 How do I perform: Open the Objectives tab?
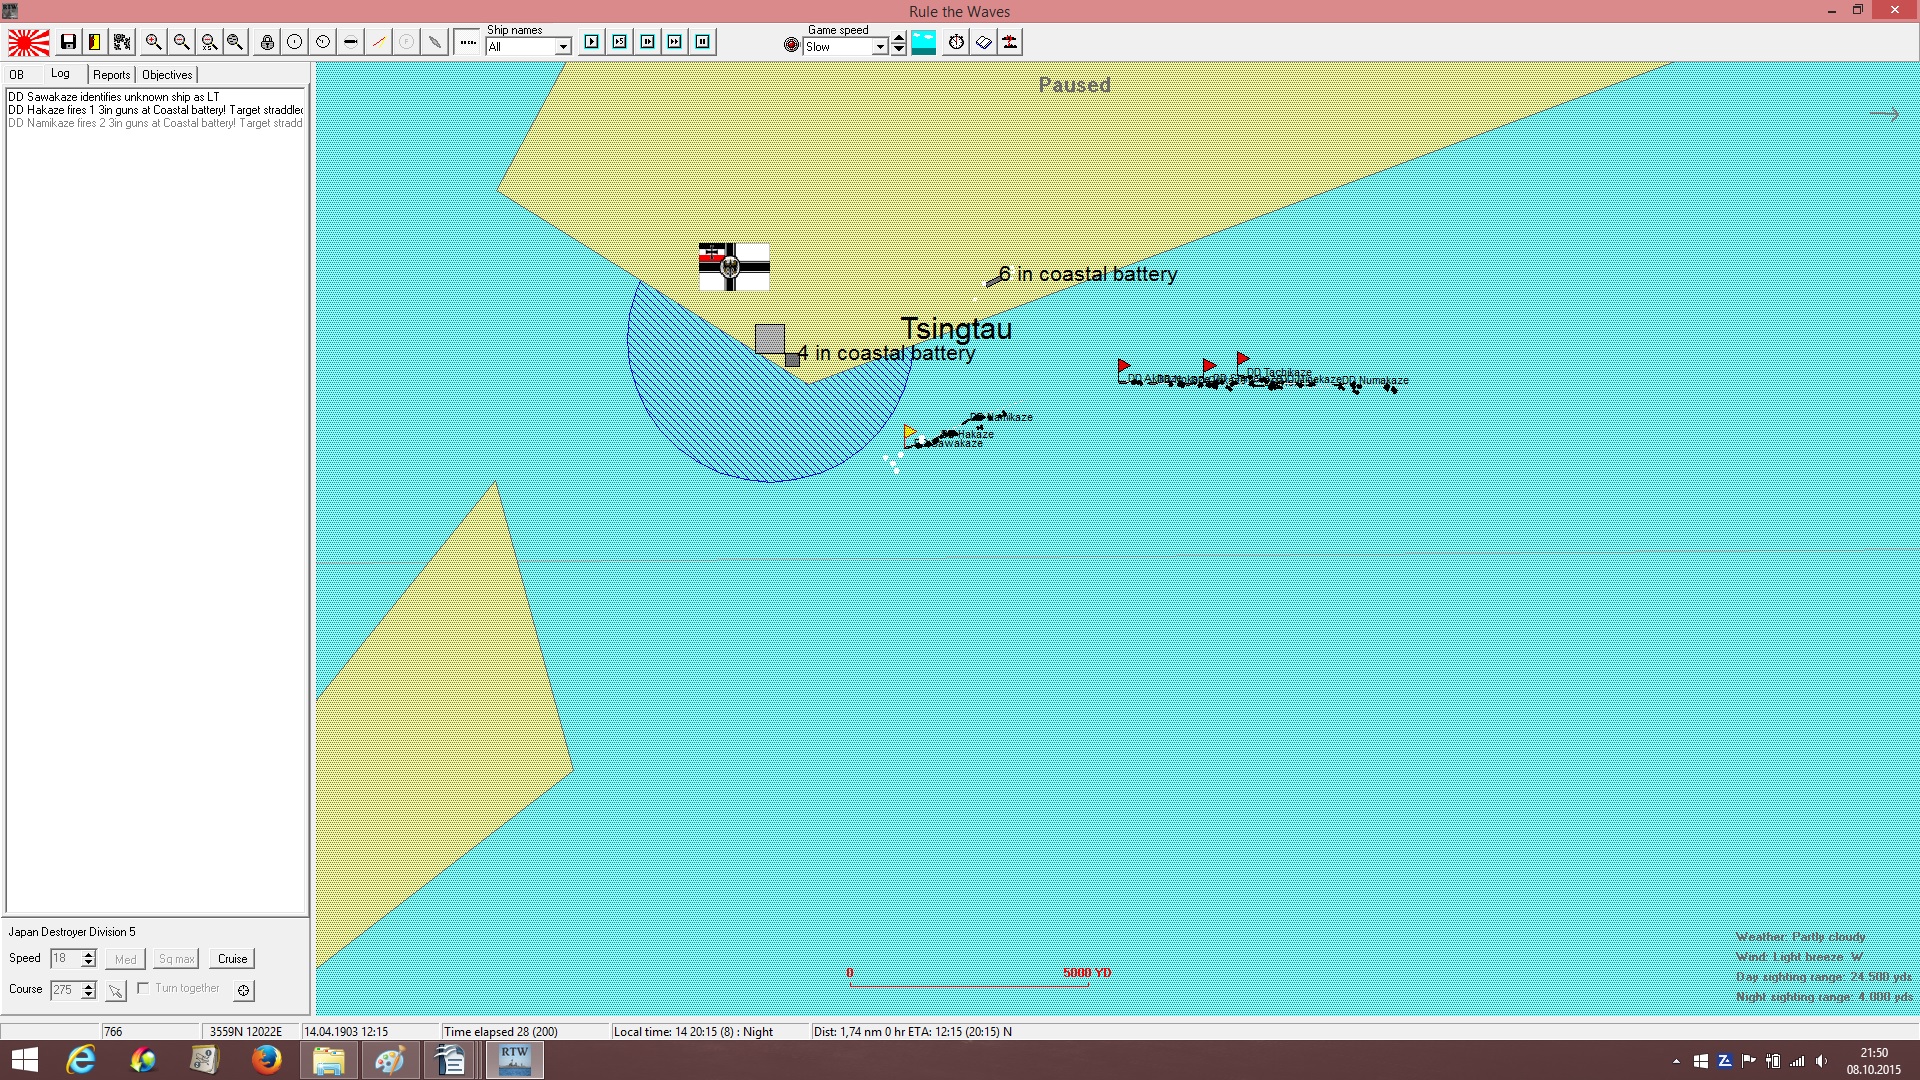[x=167, y=75]
